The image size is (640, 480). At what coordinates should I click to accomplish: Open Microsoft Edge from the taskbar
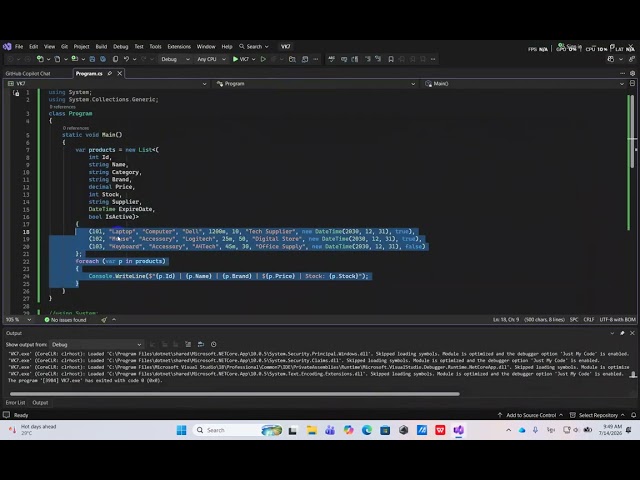click(x=367, y=430)
